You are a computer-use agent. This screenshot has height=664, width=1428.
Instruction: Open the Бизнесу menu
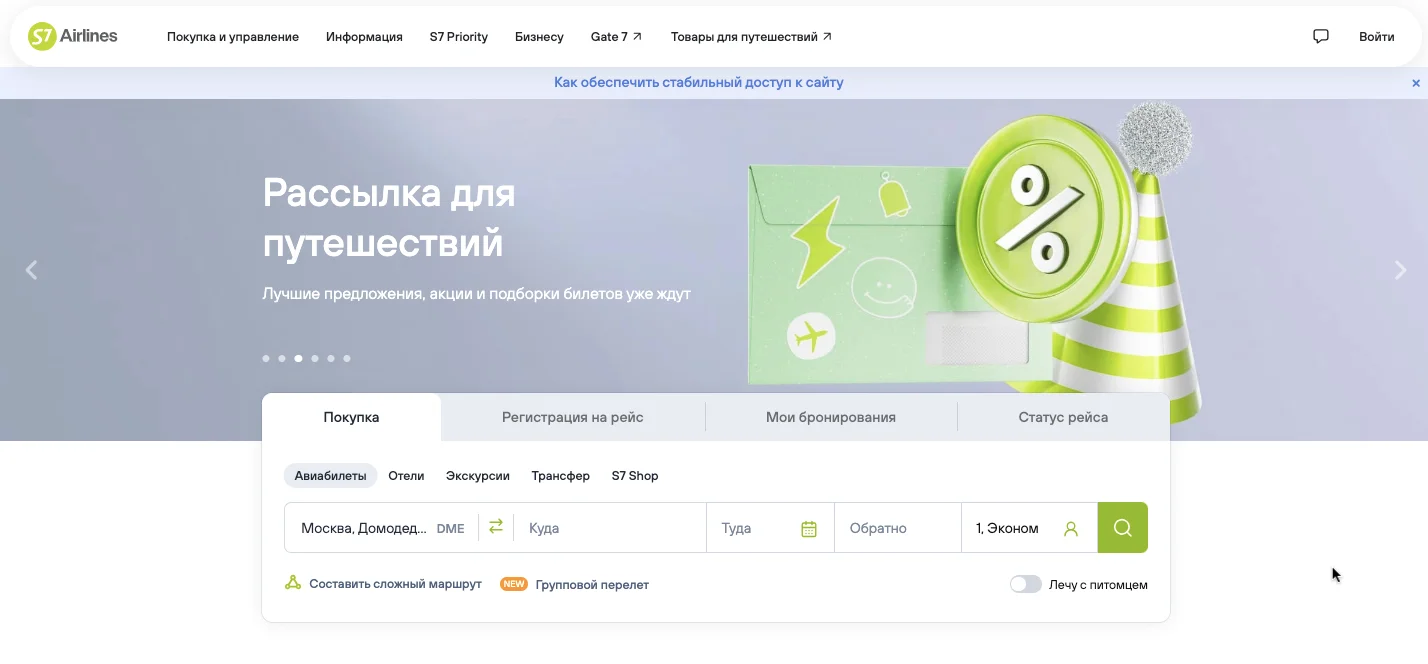[x=539, y=37]
